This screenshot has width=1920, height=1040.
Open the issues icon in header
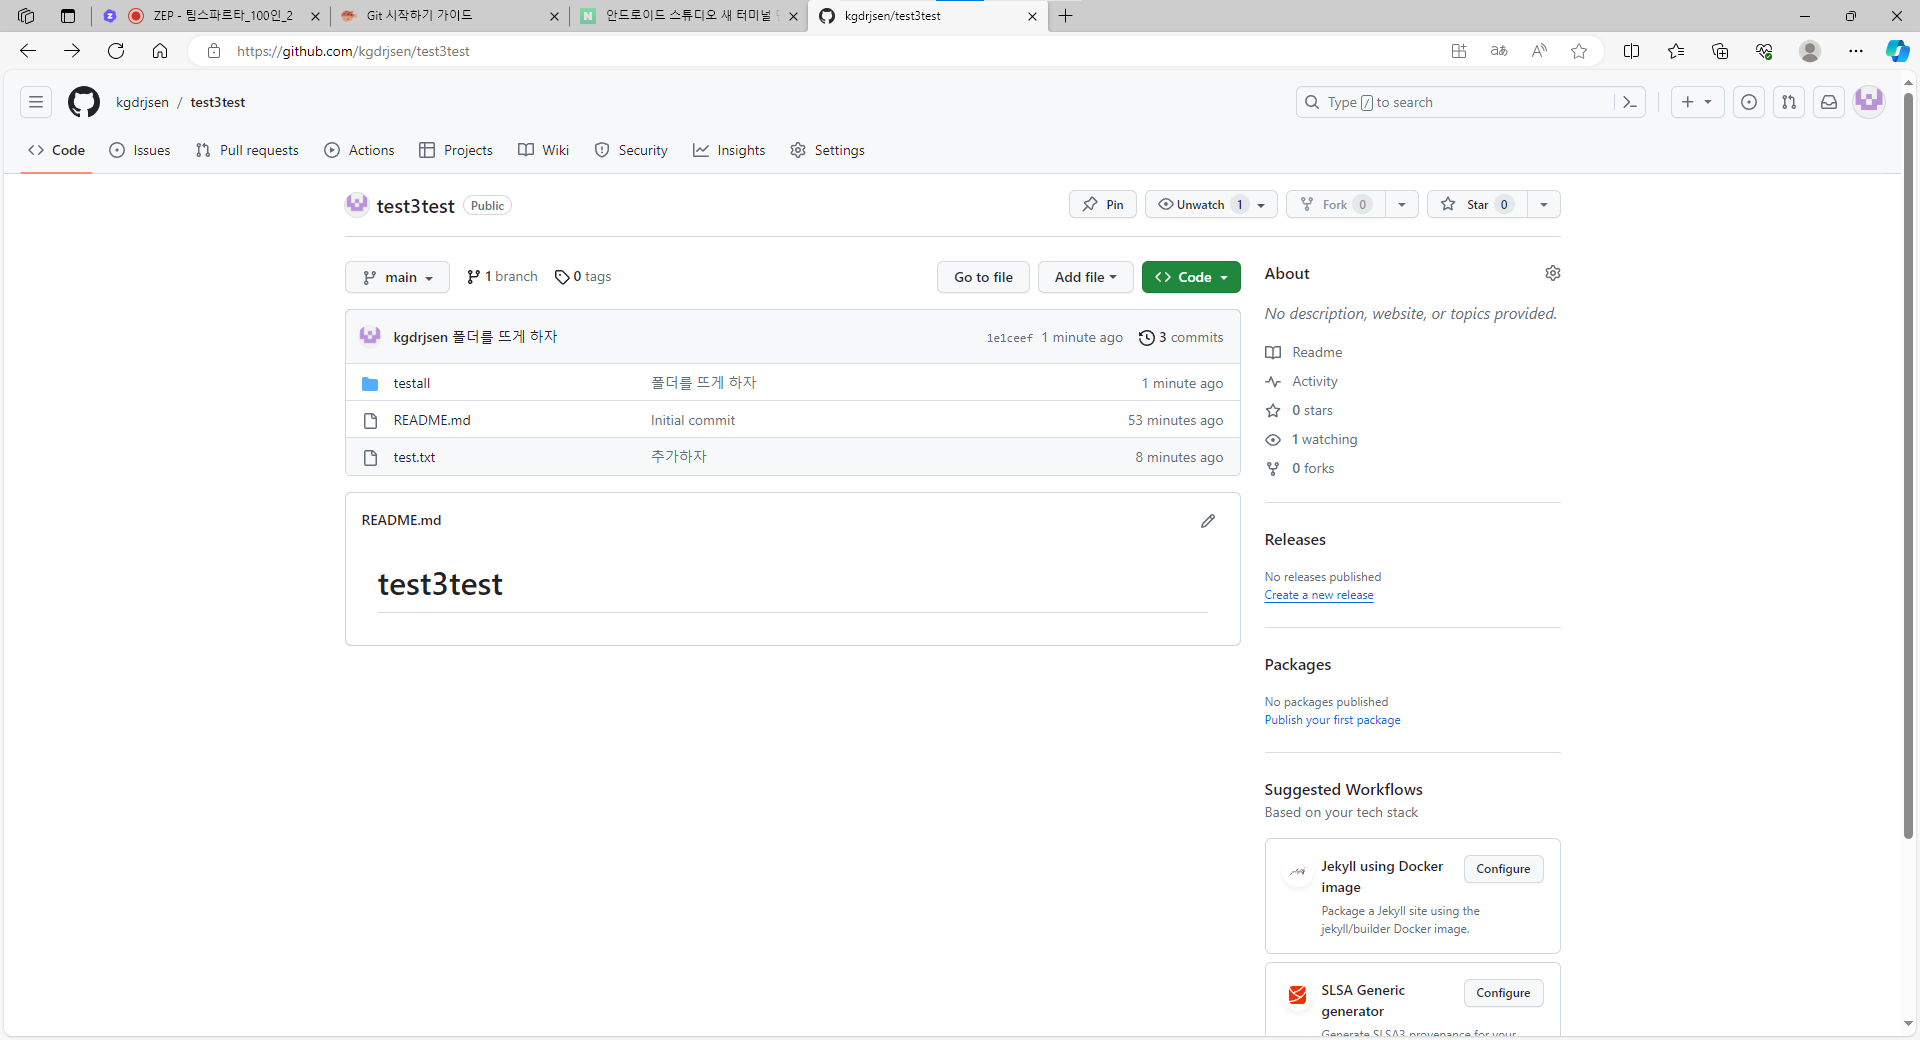coord(1749,102)
